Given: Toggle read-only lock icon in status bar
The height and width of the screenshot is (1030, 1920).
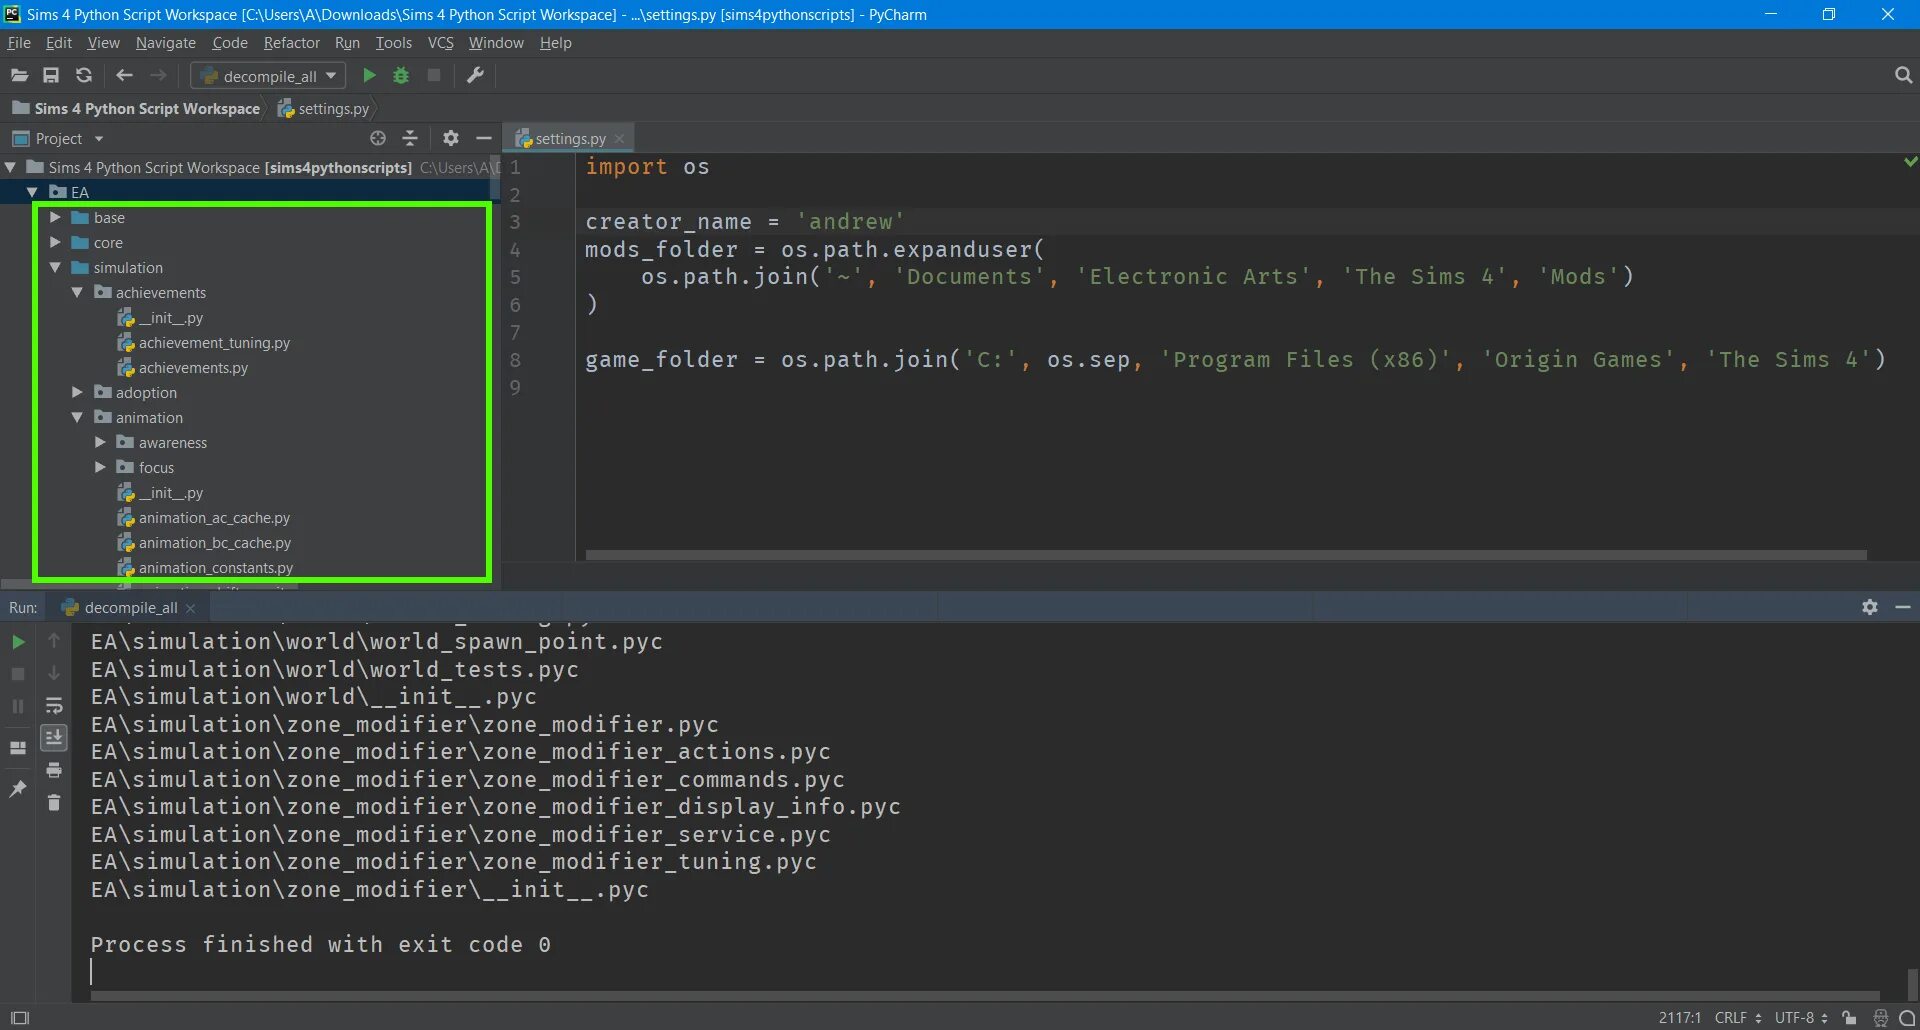Looking at the screenshot, I should click(x=1849, y=1018).
